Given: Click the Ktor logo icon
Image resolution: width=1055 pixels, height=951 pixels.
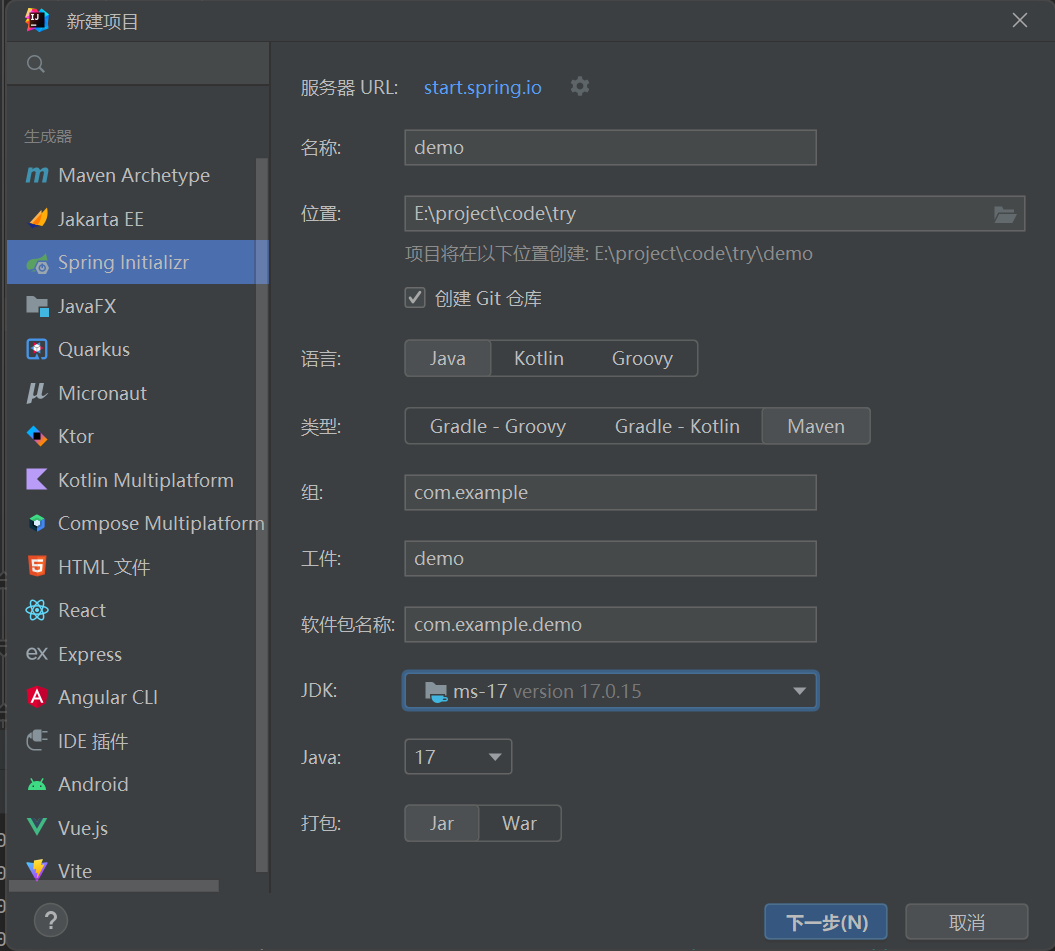Looking at the screenshot, I should click(x=37, y=436).
